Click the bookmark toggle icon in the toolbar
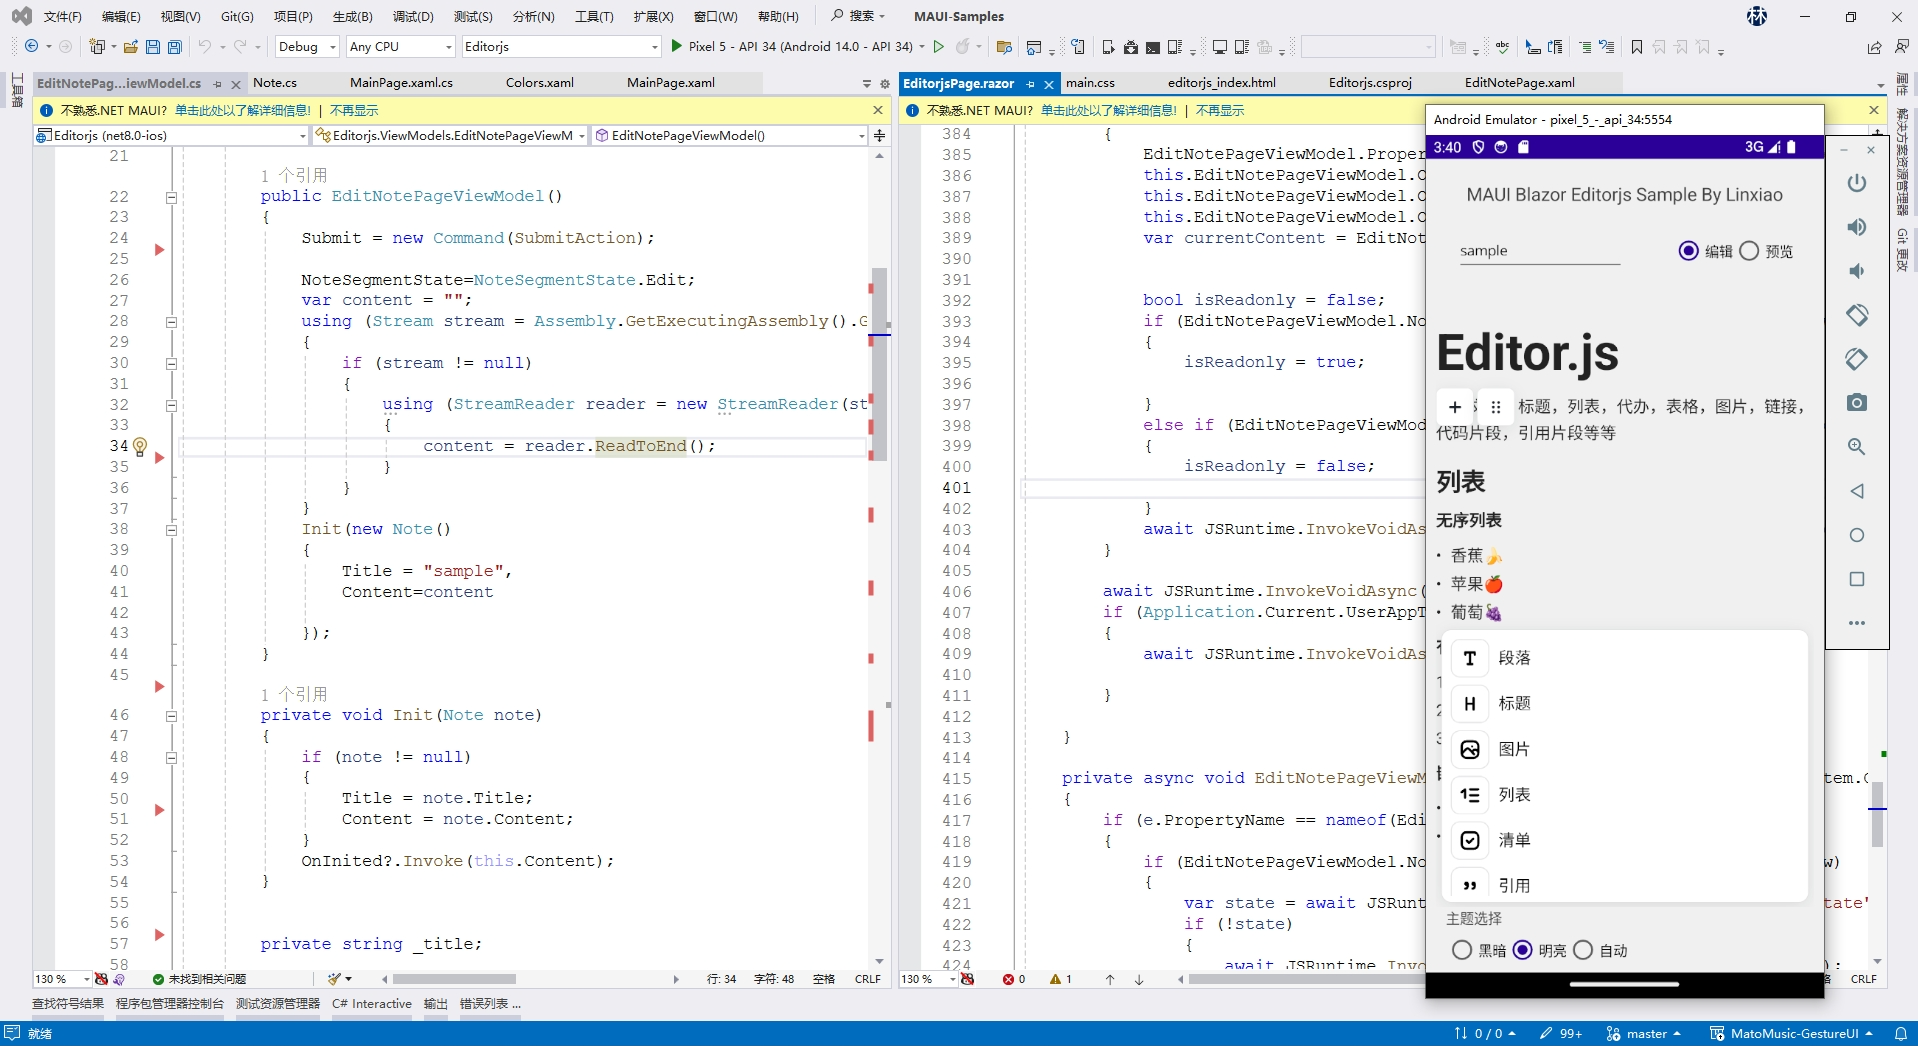The width and height of the screenshot is (1918, 1046). click(x=1635, y=47)
